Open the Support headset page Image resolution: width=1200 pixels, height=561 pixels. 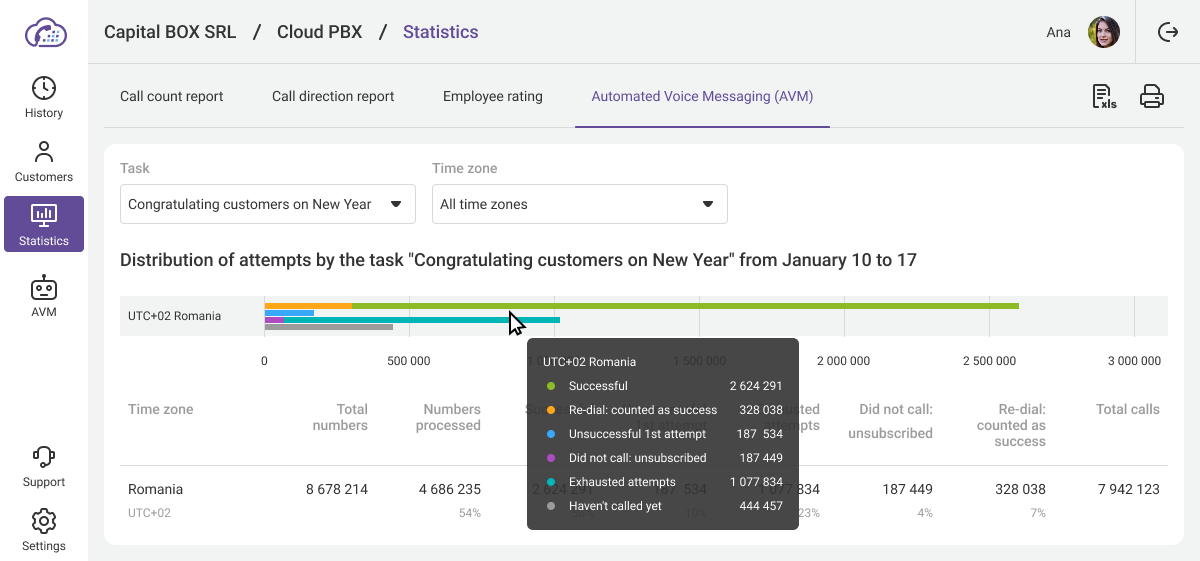click(x=44, y=467)
